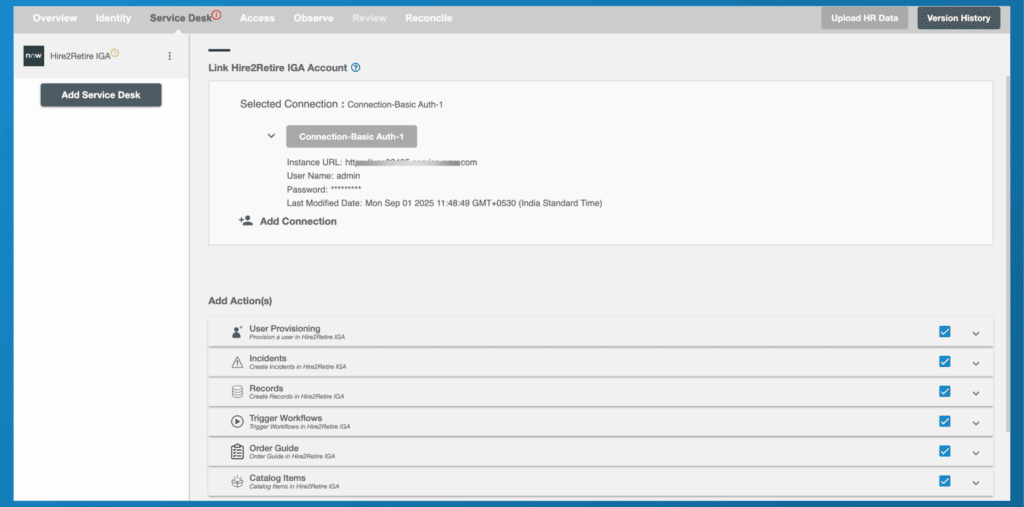This screenshot has width=1024, height=507.
Task: Open the three-dot menu for Hire2Retire IGA
Action: [170, 56]
